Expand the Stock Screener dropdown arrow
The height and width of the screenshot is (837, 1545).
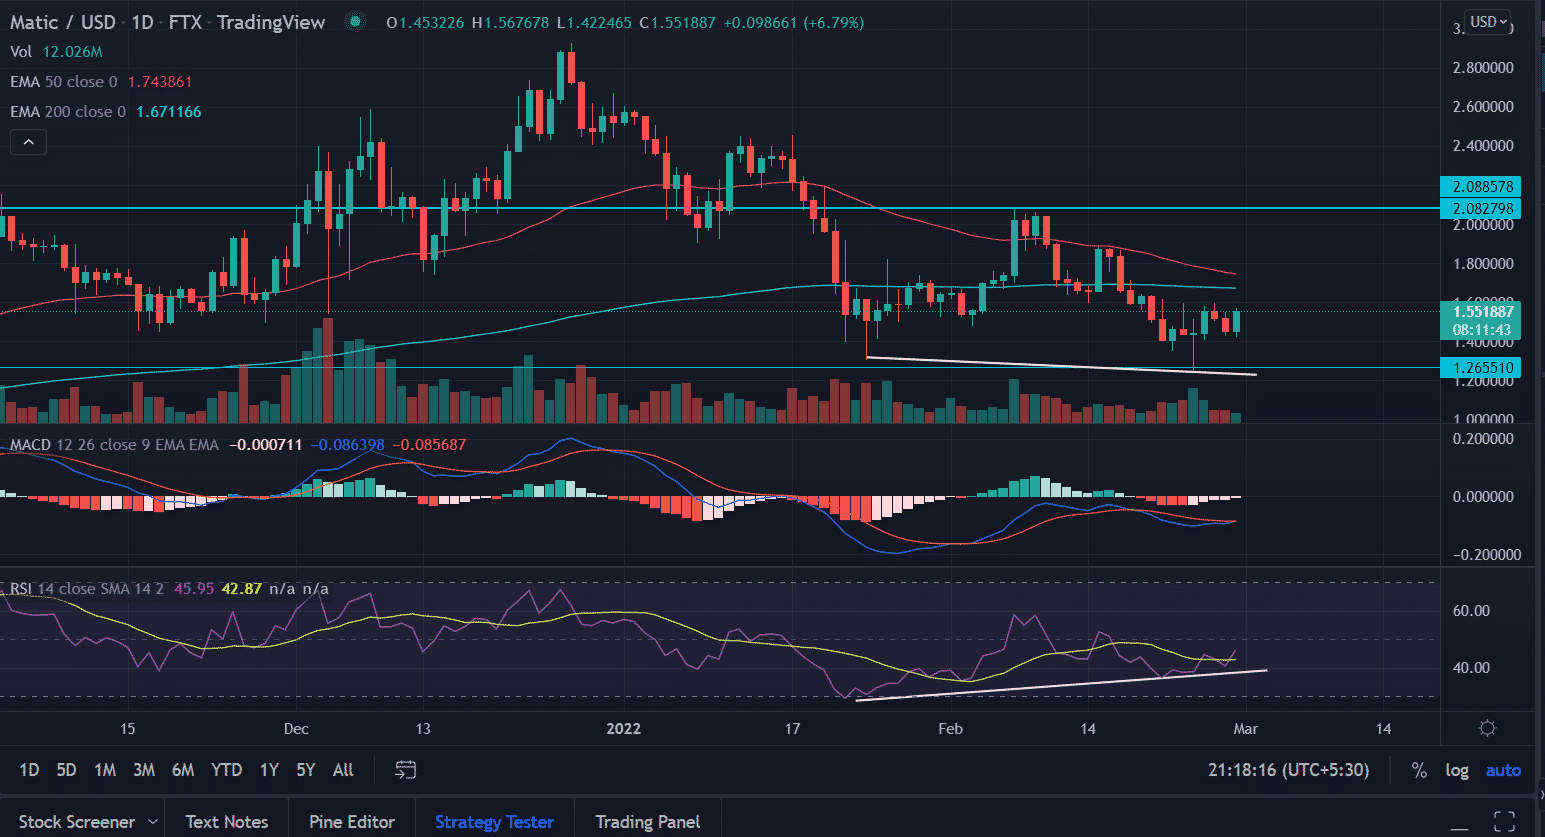[153, 822]
